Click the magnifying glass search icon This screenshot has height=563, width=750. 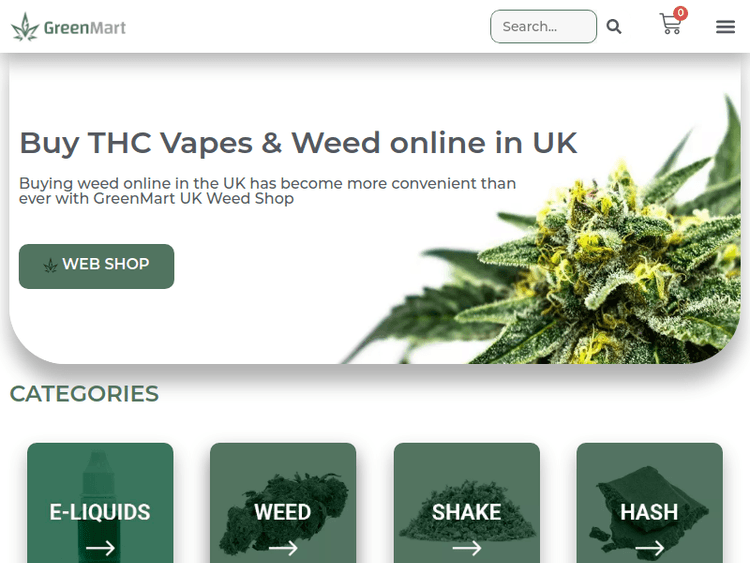coord(614,27)
